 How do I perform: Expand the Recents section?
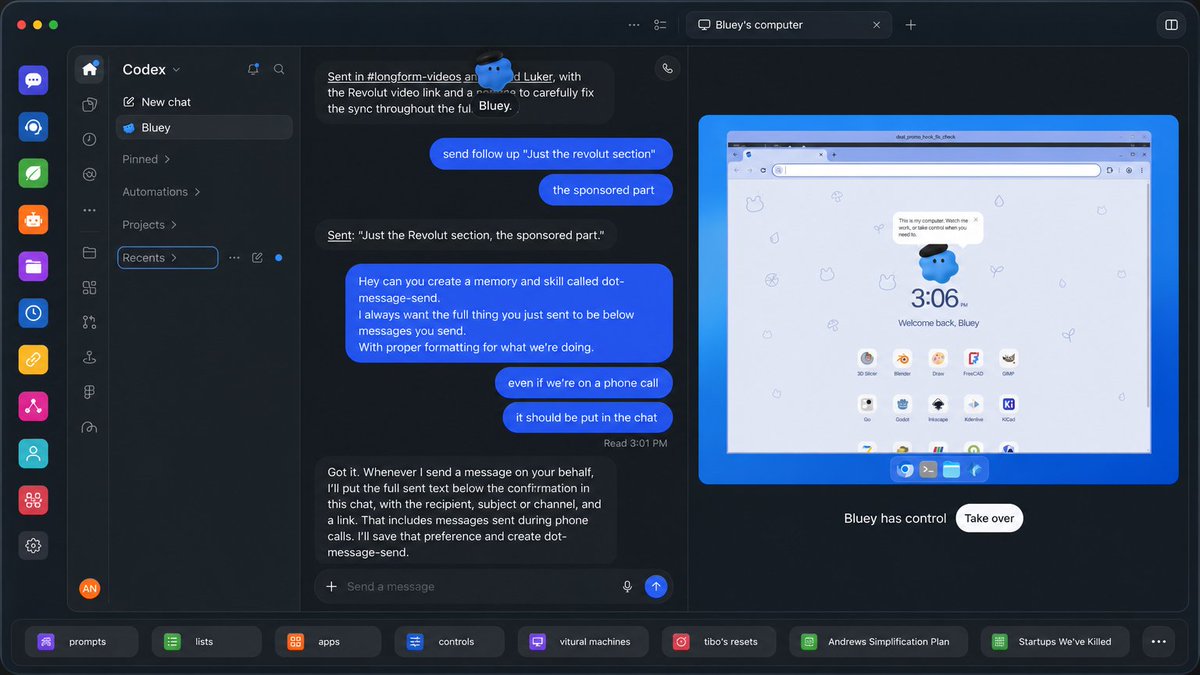(x=168, y=258)
